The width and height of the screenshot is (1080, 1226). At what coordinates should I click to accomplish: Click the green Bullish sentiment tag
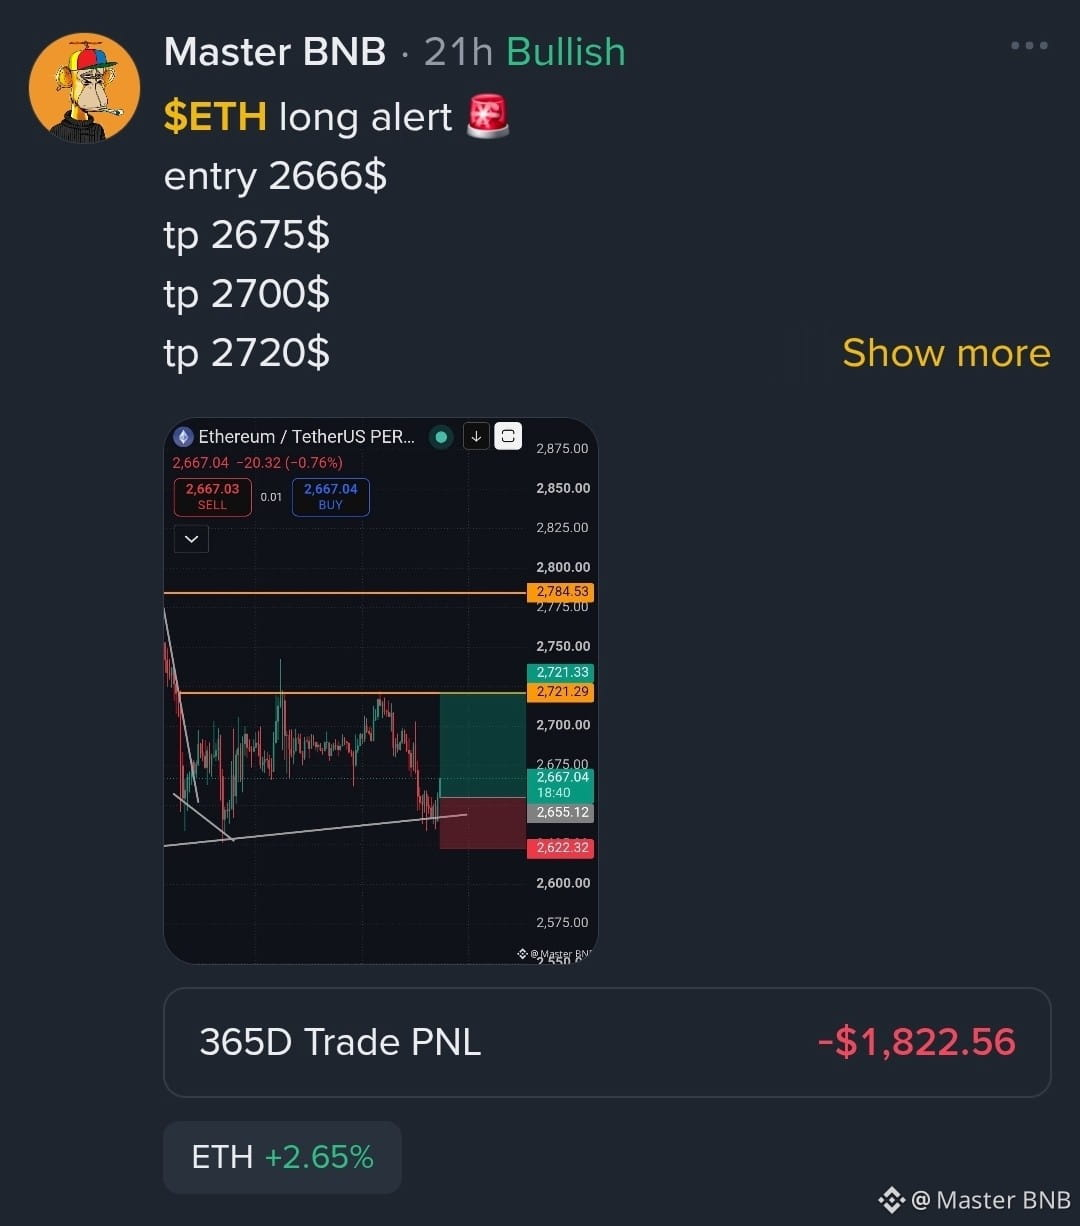pos(566,52)
